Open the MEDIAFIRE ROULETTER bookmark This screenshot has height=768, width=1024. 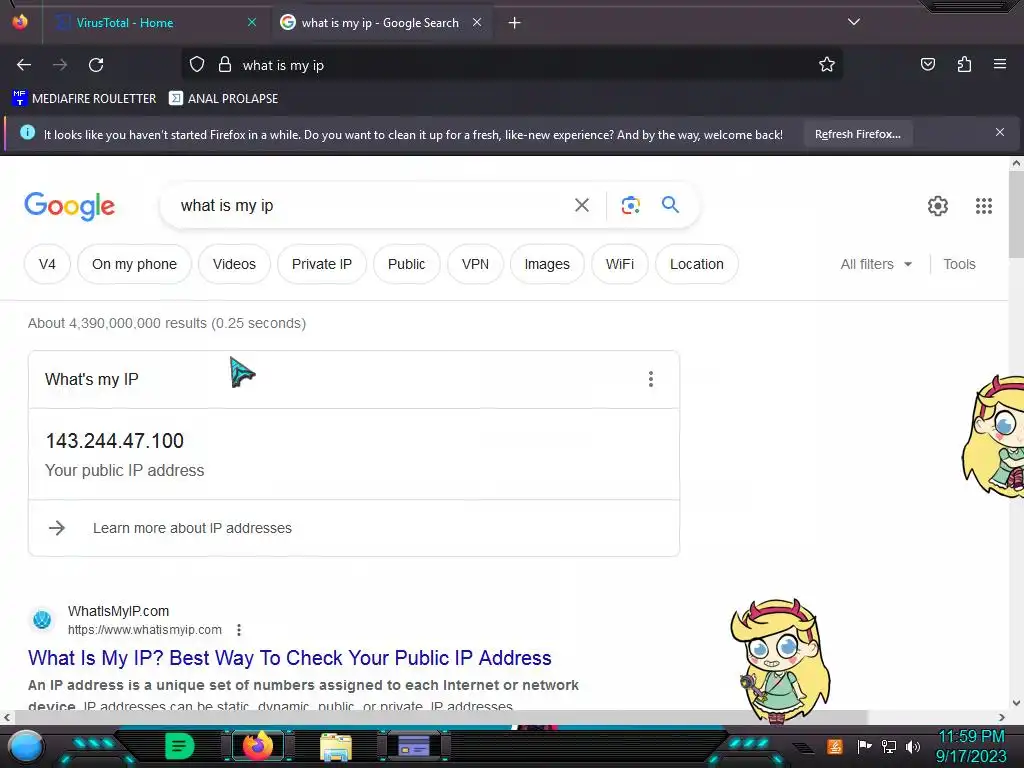coord(85,99)
